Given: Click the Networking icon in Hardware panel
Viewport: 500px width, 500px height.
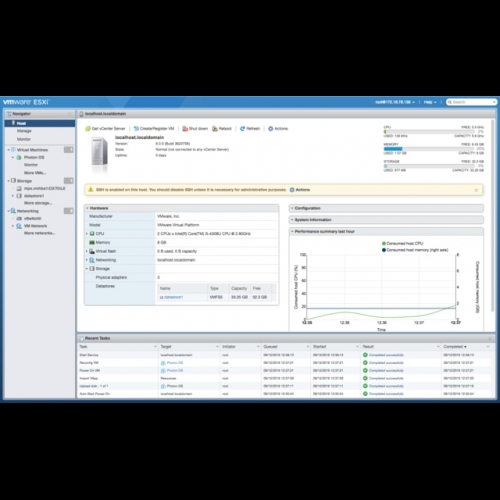Looking at the screenshot, I should (92, 260).
